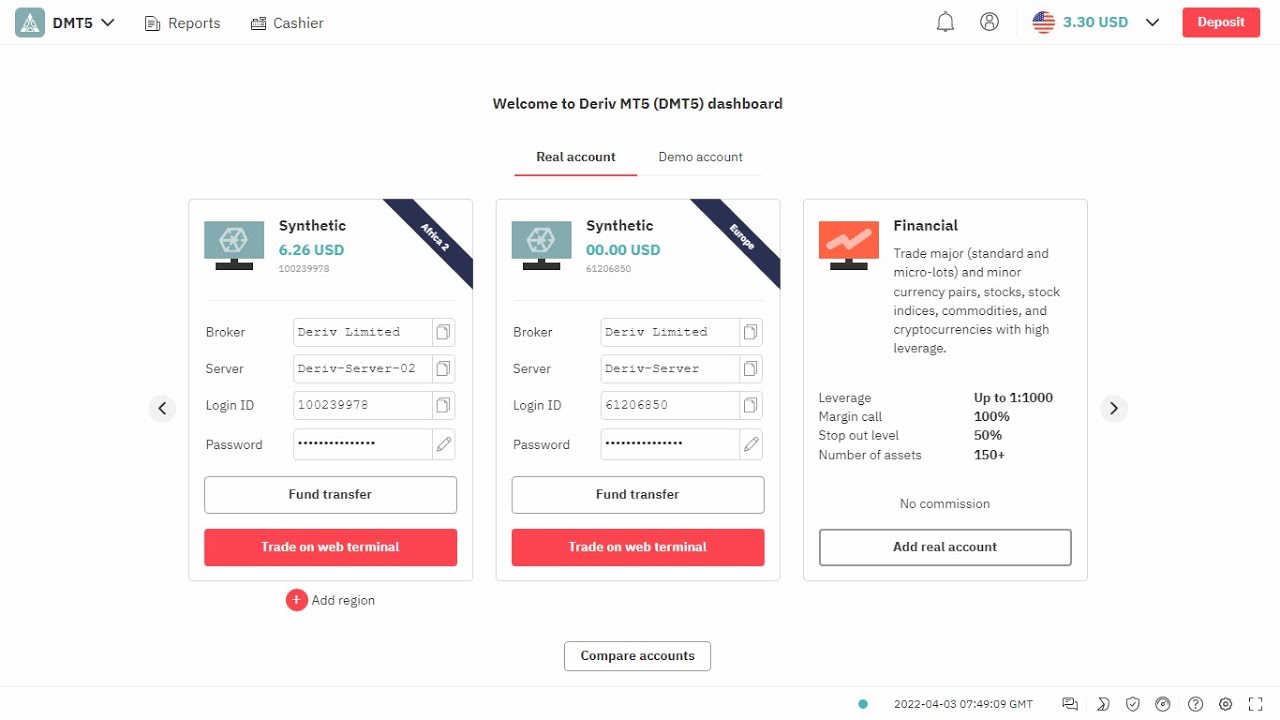Click the Add region plus icon
This screenshot has height=720, width=1280.
click(x=296, y=600)
